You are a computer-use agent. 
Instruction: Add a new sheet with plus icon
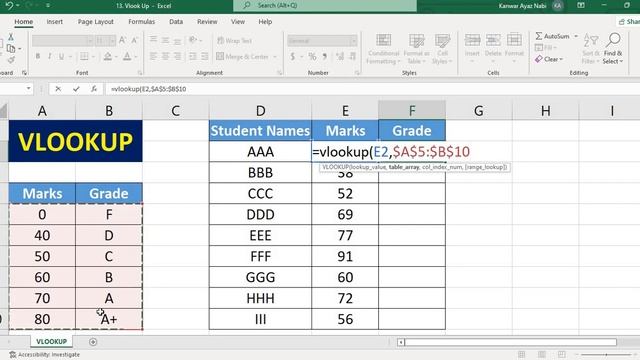pyautogui.click(x=93, y=342)
